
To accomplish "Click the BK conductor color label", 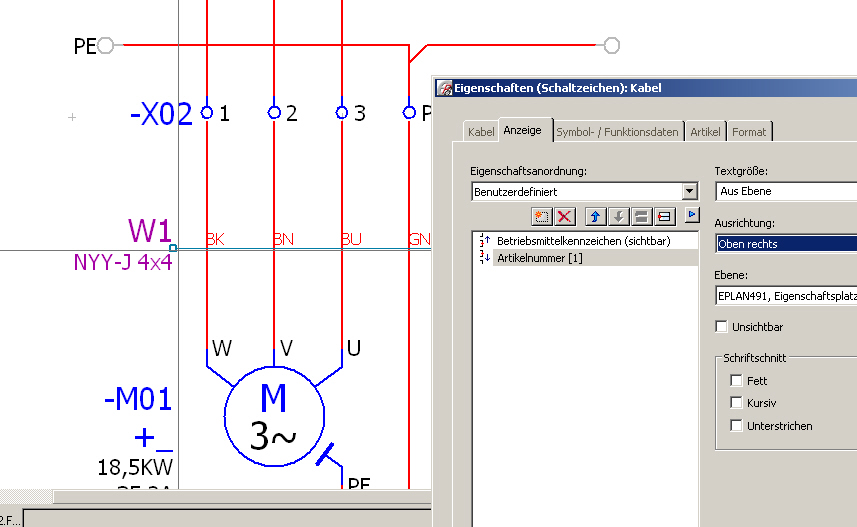I will pos(215,239).
